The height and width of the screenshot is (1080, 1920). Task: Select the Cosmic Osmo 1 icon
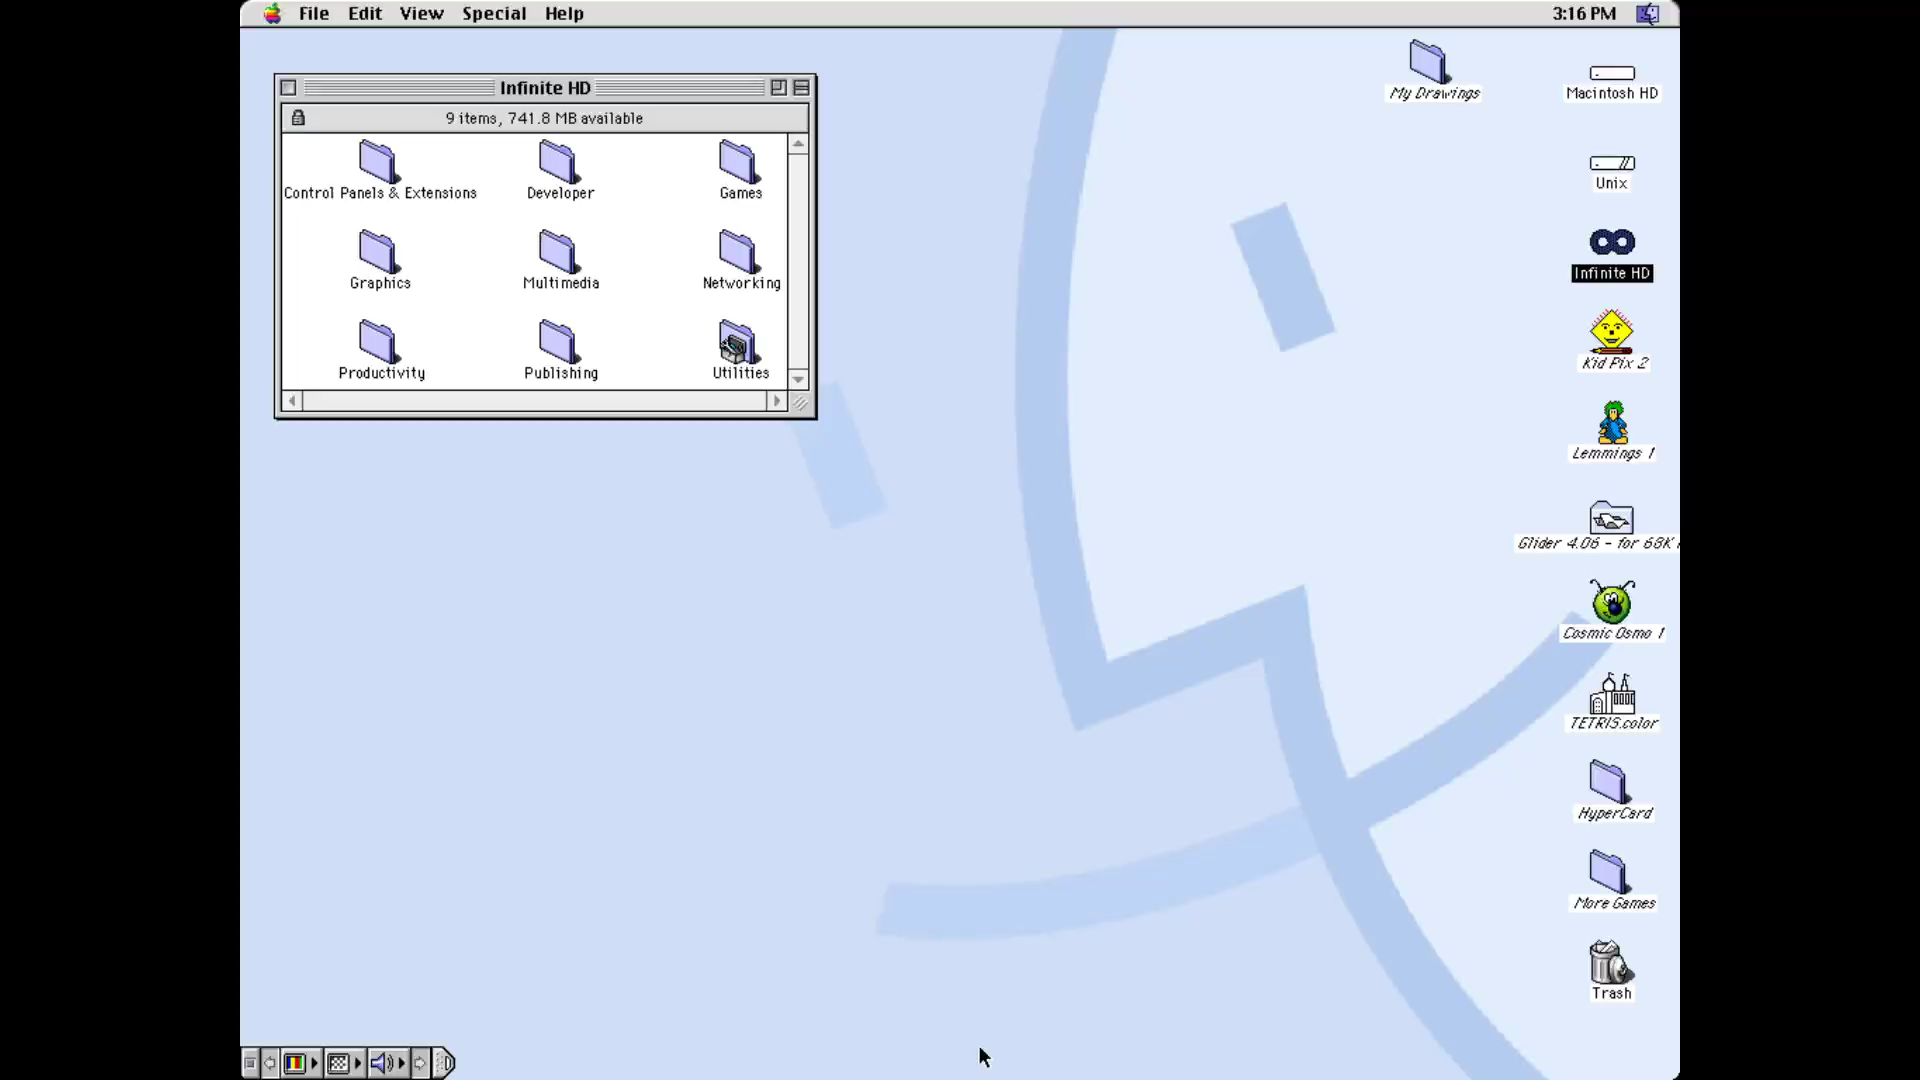(x=1612, y=602)
